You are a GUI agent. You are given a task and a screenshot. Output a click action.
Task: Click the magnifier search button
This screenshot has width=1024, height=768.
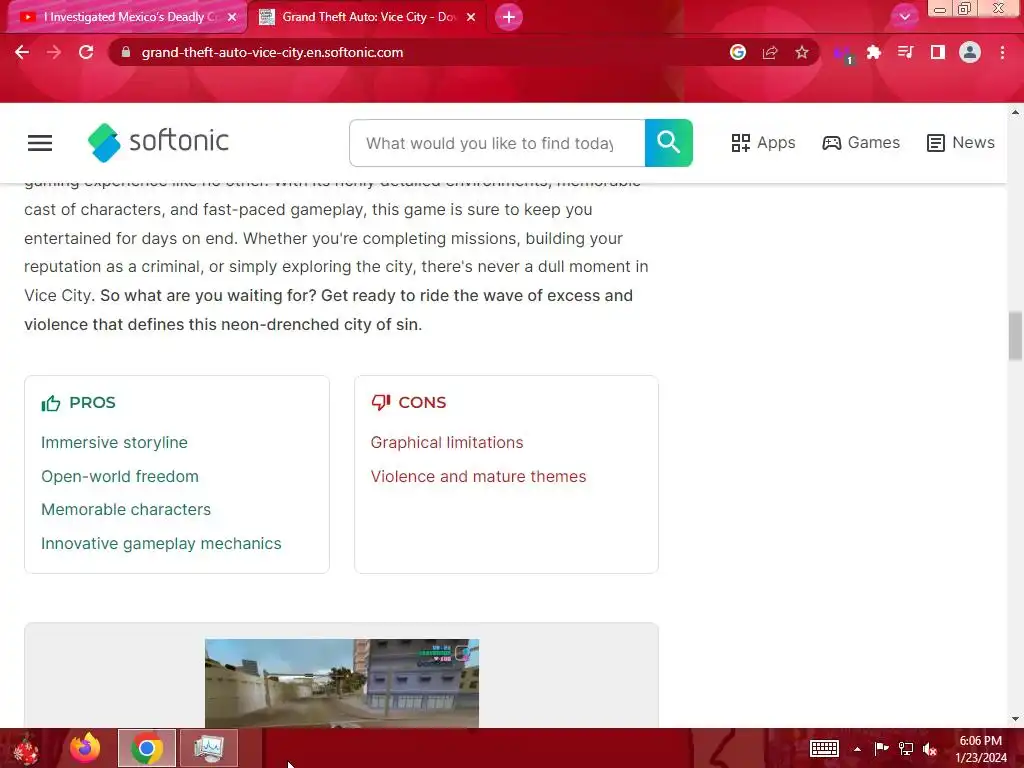coord(669,143)
